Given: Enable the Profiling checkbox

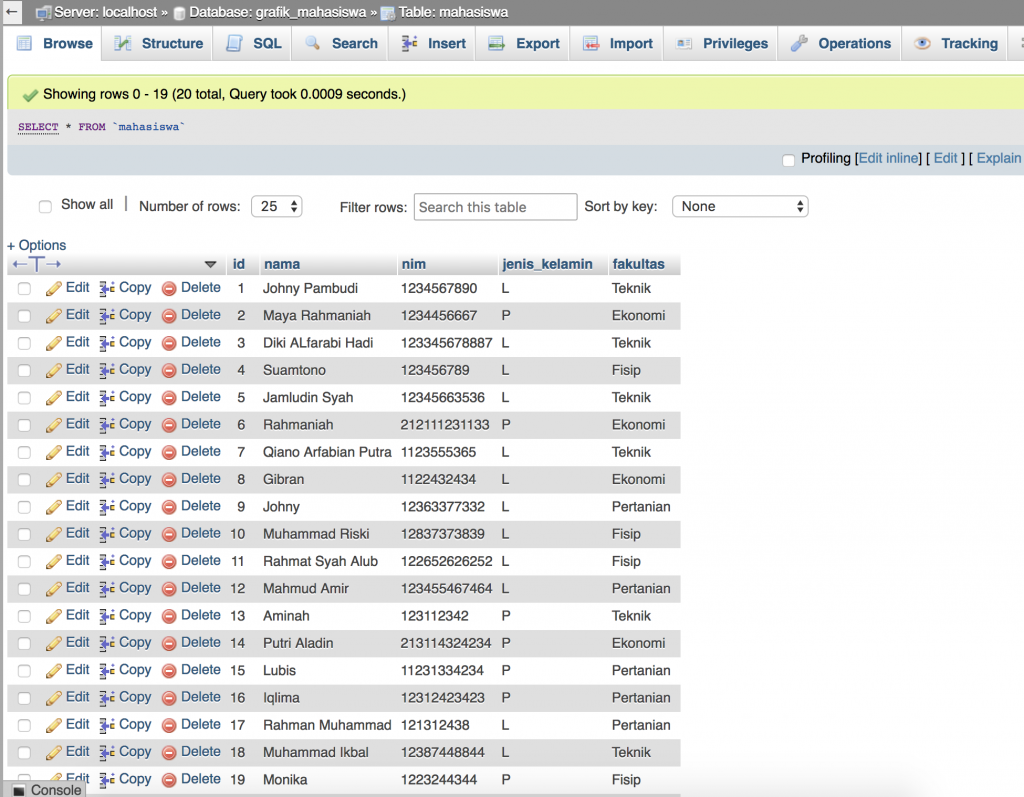Looking at the screenshot, I should pos(788,158).
